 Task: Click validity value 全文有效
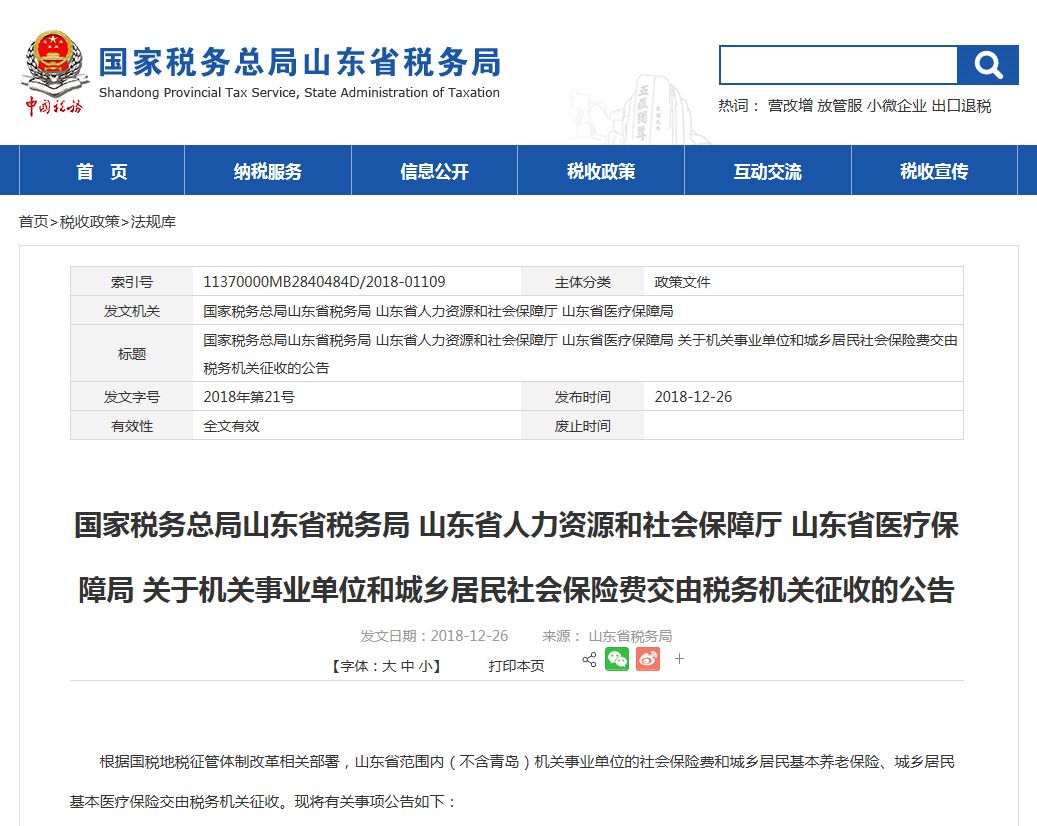coord(231,426)
